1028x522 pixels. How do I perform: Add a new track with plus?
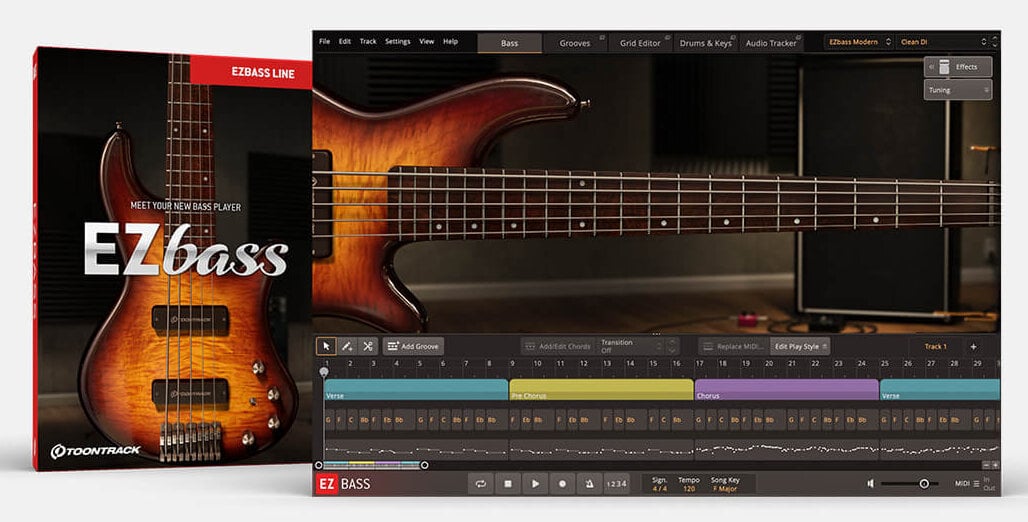(x=974, y=346)
